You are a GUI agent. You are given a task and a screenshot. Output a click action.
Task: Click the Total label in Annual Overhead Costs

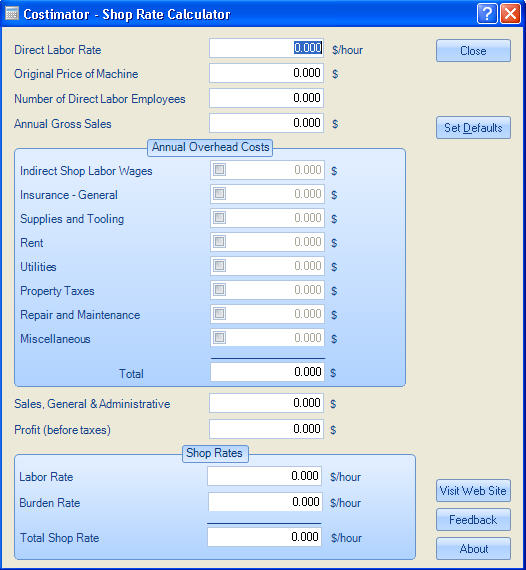point(131,374)
